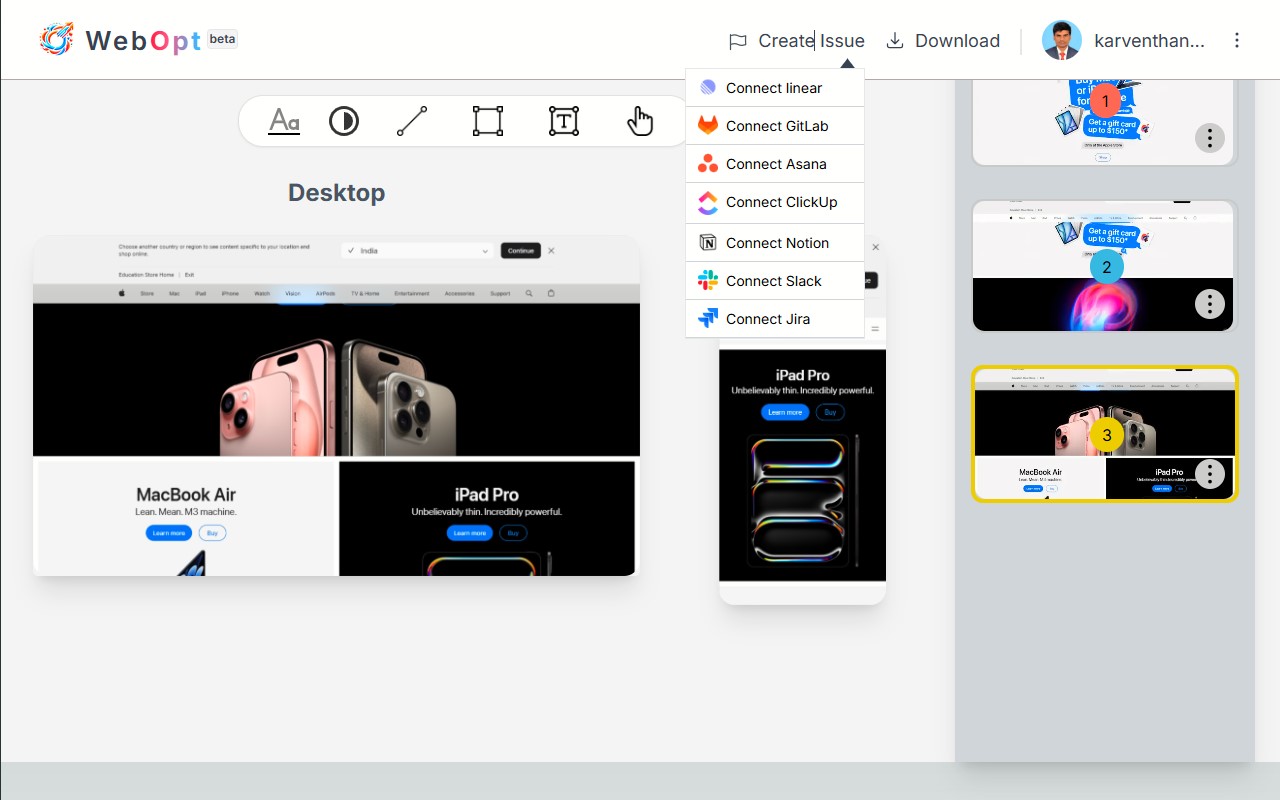This screenshot has height=800, width=1280.
Task: Select the rectangle box tool
Action: click(488, 122)
